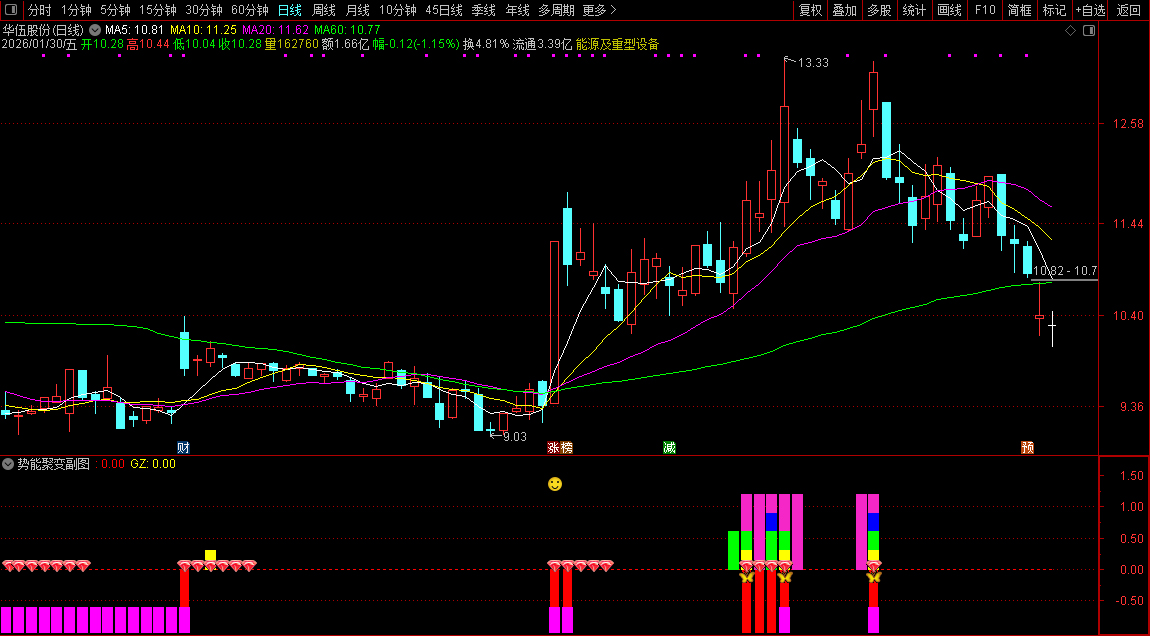The height and width of the screenshot is (636, 1150).
Task: Click the 涨榜 marker on the chart
Action: click(x=560, y=447)
